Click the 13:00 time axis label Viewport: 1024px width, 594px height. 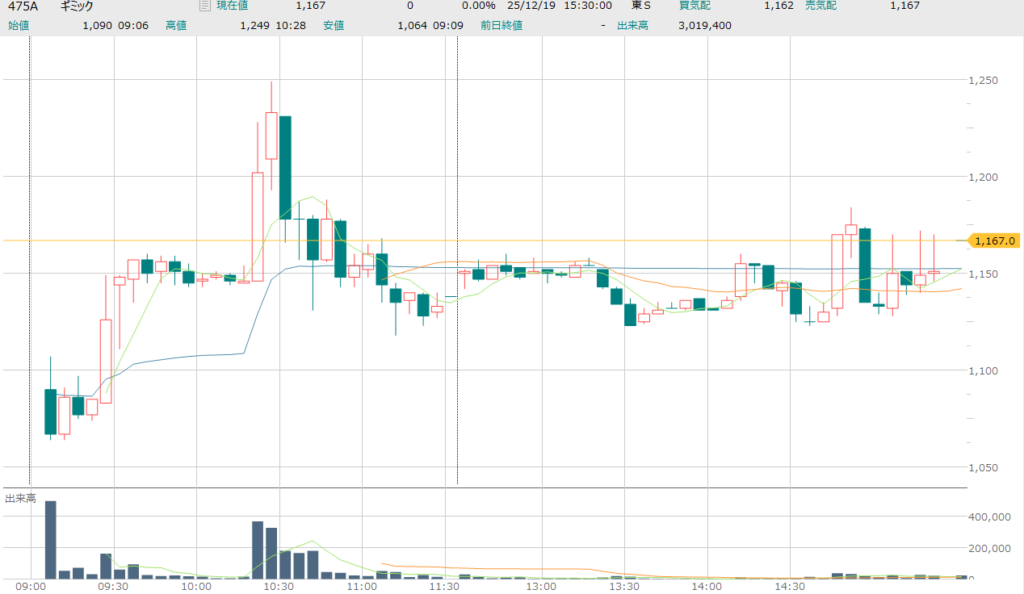click(541, 587)
